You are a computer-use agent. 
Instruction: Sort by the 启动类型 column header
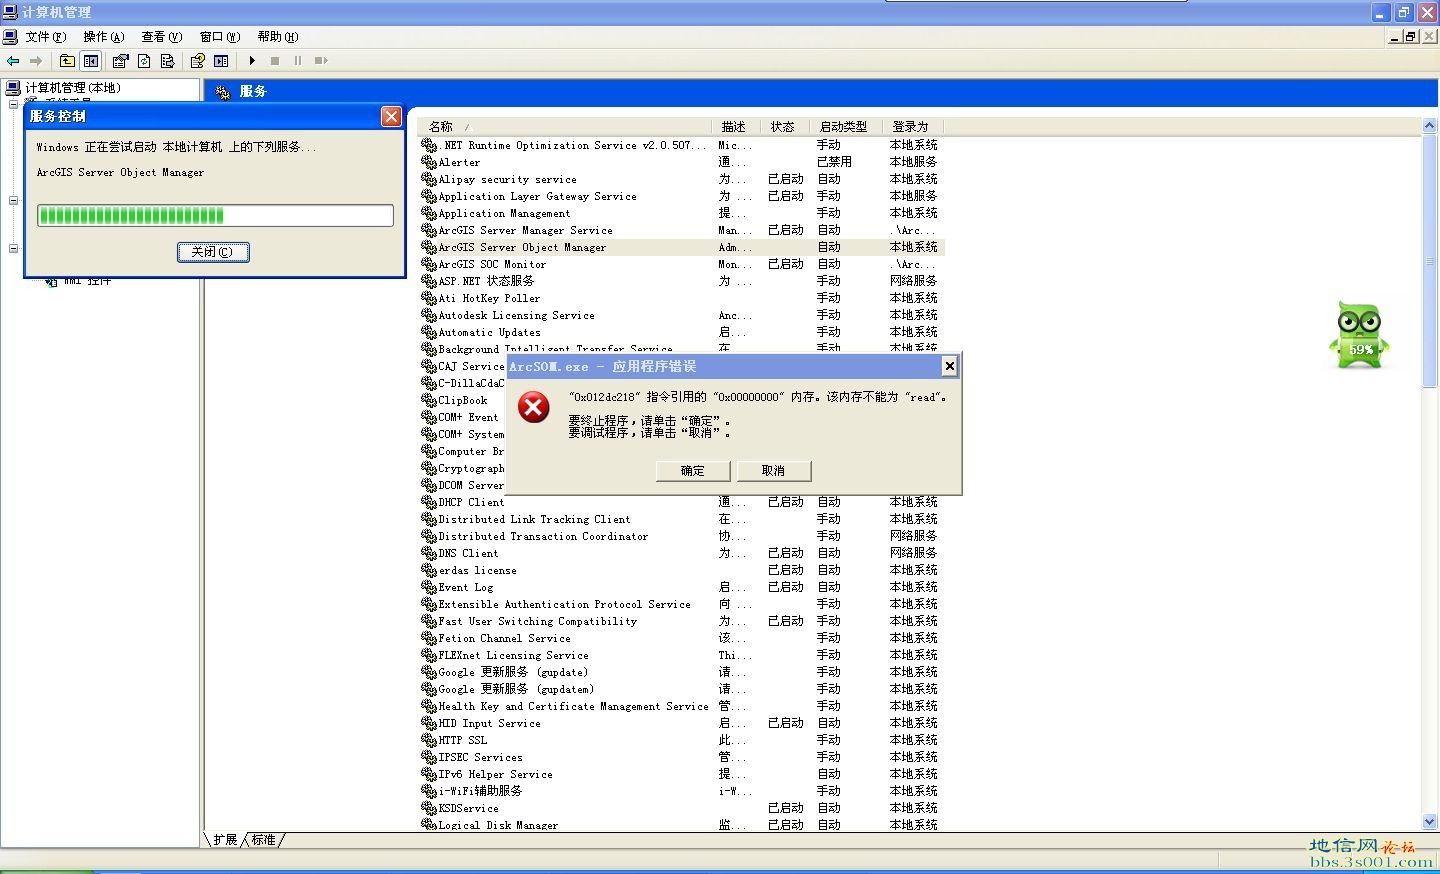pyautogui.click(x=846, y=127)
